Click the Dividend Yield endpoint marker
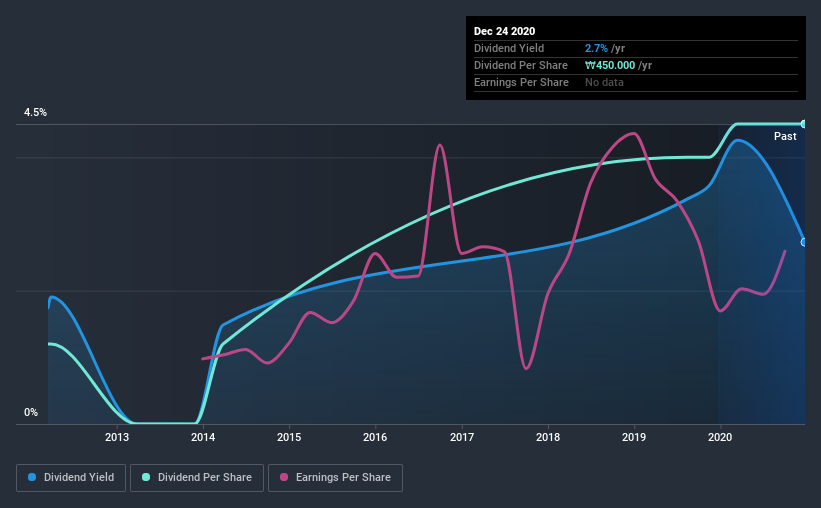 (804, 242)
